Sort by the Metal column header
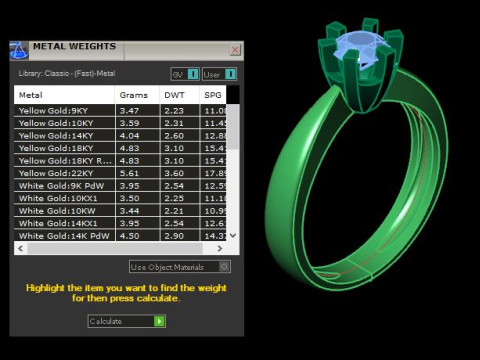 click(x=64, y=95)
